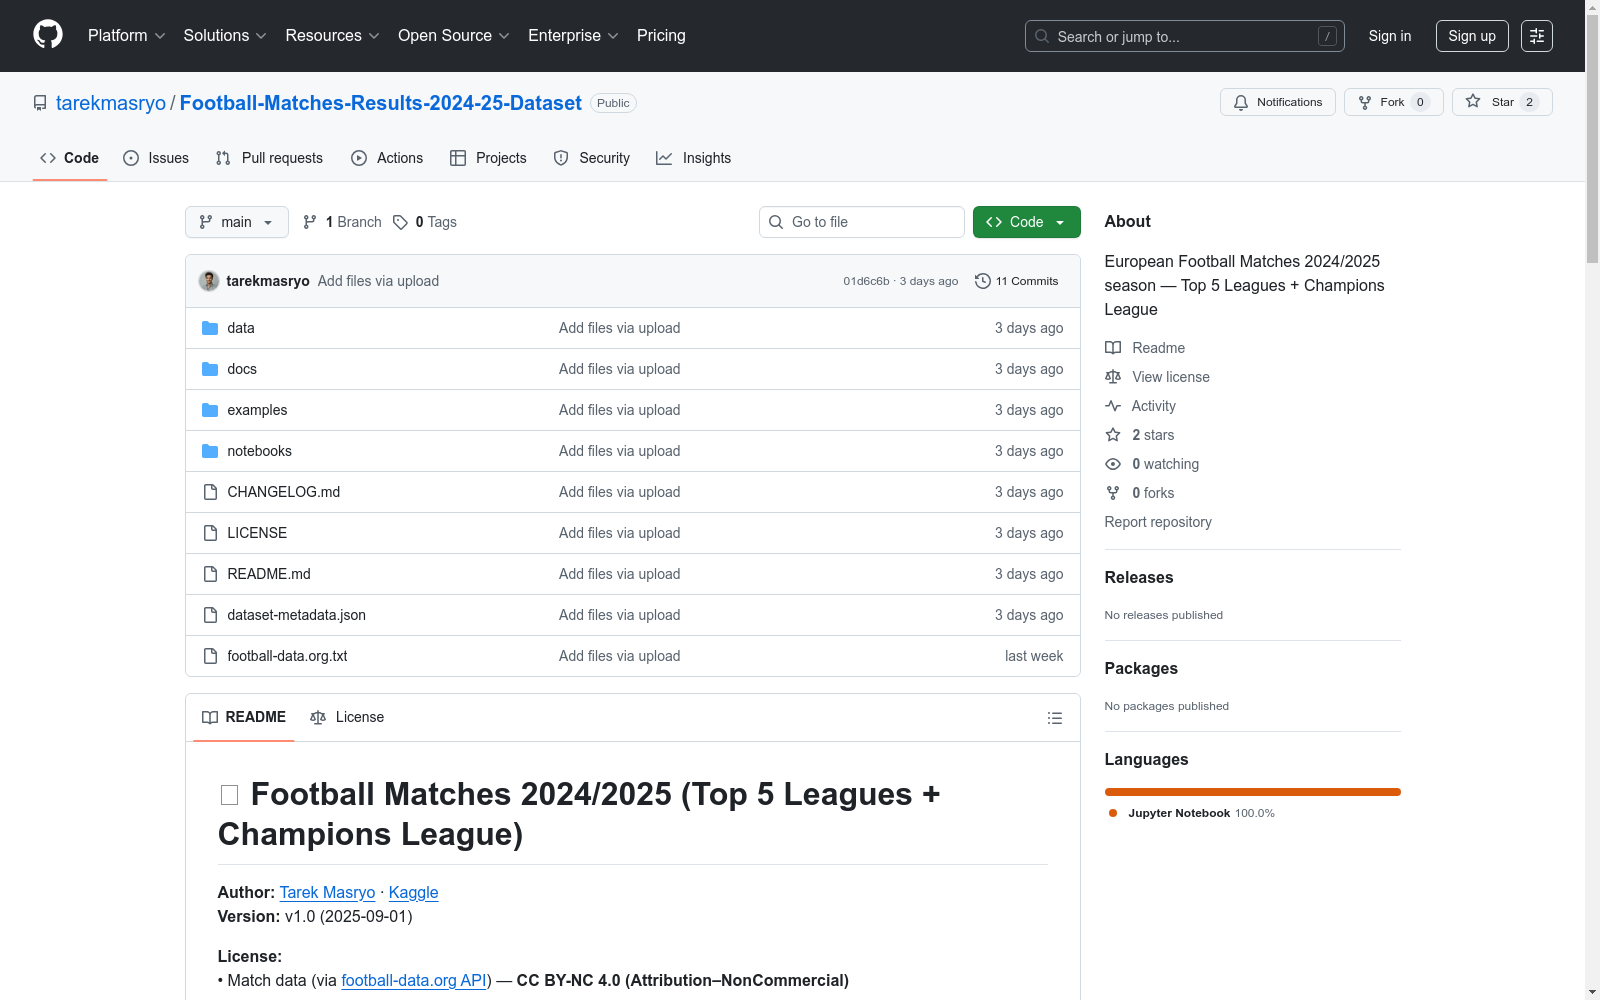Switch to the License tab
This screenshot has width=1600, height=1000.
(x=347, y=717)
